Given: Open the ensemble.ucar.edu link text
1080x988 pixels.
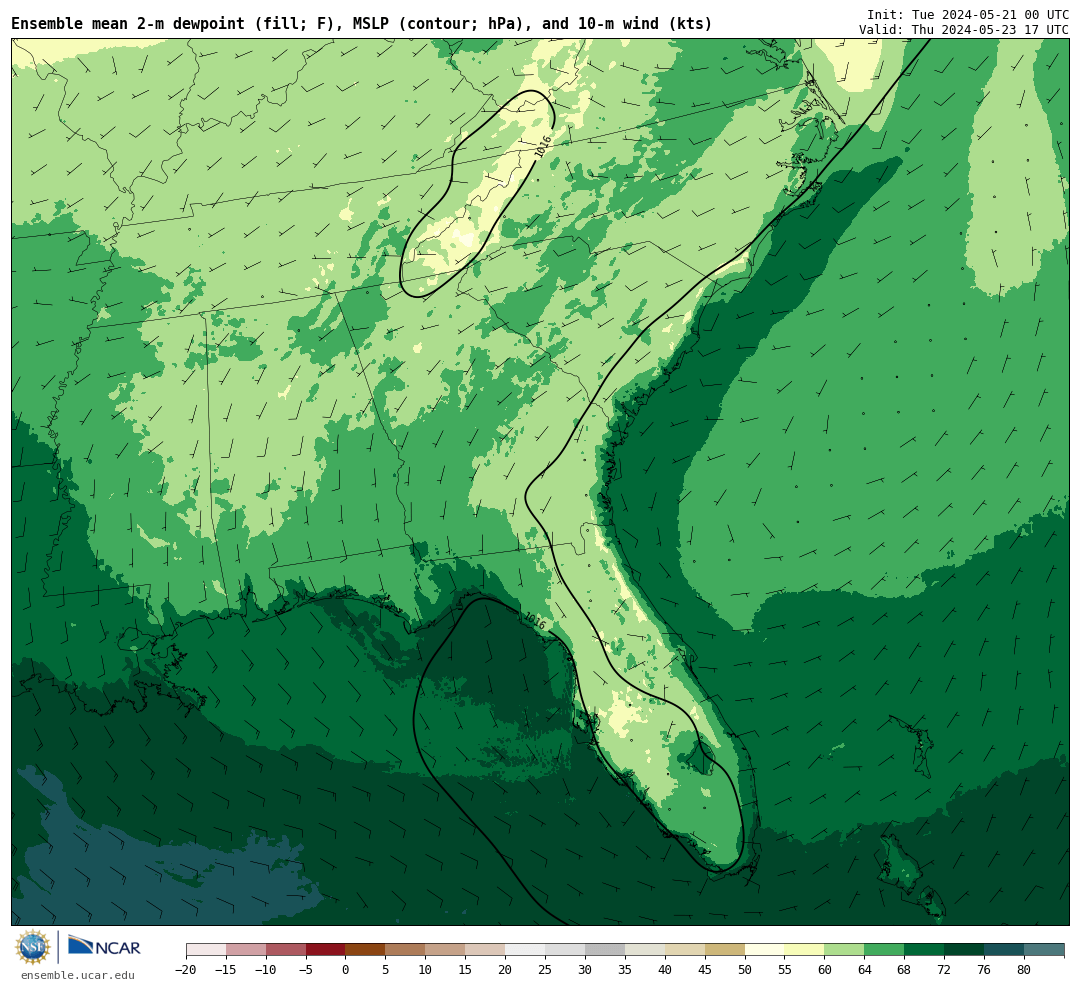Looking at the screenshot, I should (x=78, y=975).
